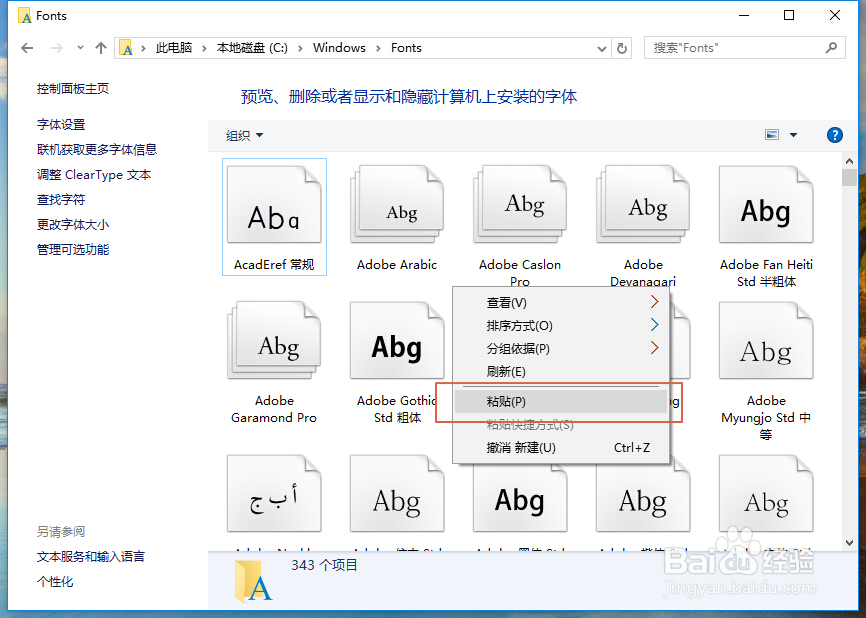The width and height of the screenshot is (866, 618).
Task: Open help with the blue question mark
Action: [835, 135]
